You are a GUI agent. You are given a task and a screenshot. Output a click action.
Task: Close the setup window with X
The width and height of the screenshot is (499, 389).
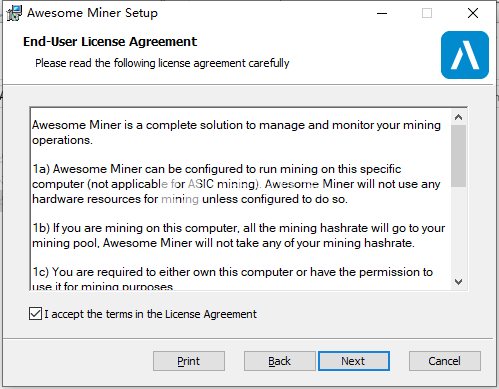pyautogui.click(x=473, y=13)
